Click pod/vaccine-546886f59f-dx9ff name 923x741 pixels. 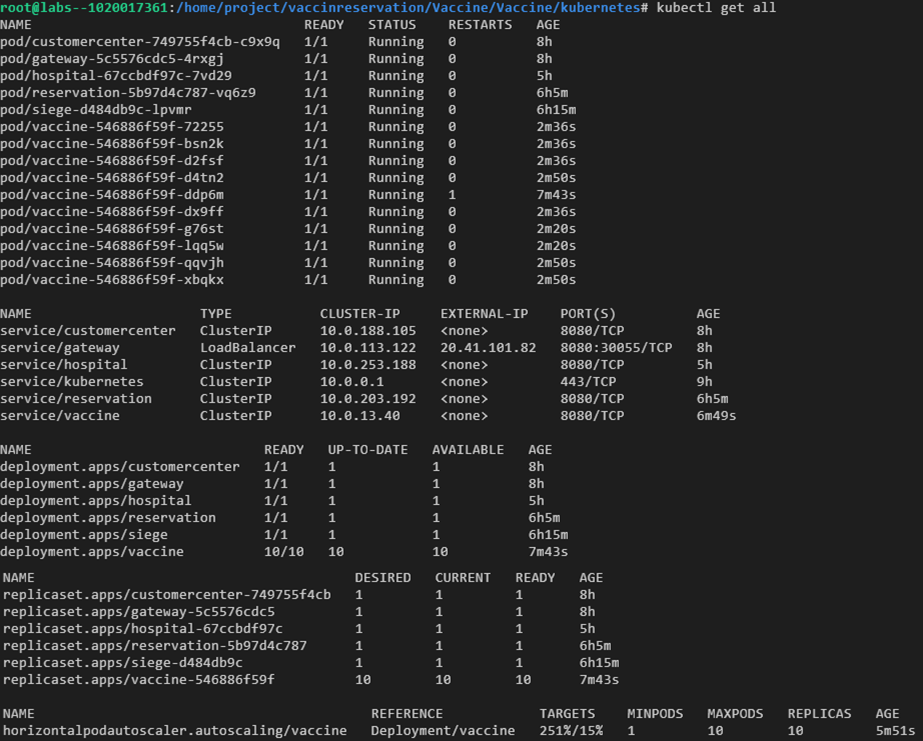point(112,212)
